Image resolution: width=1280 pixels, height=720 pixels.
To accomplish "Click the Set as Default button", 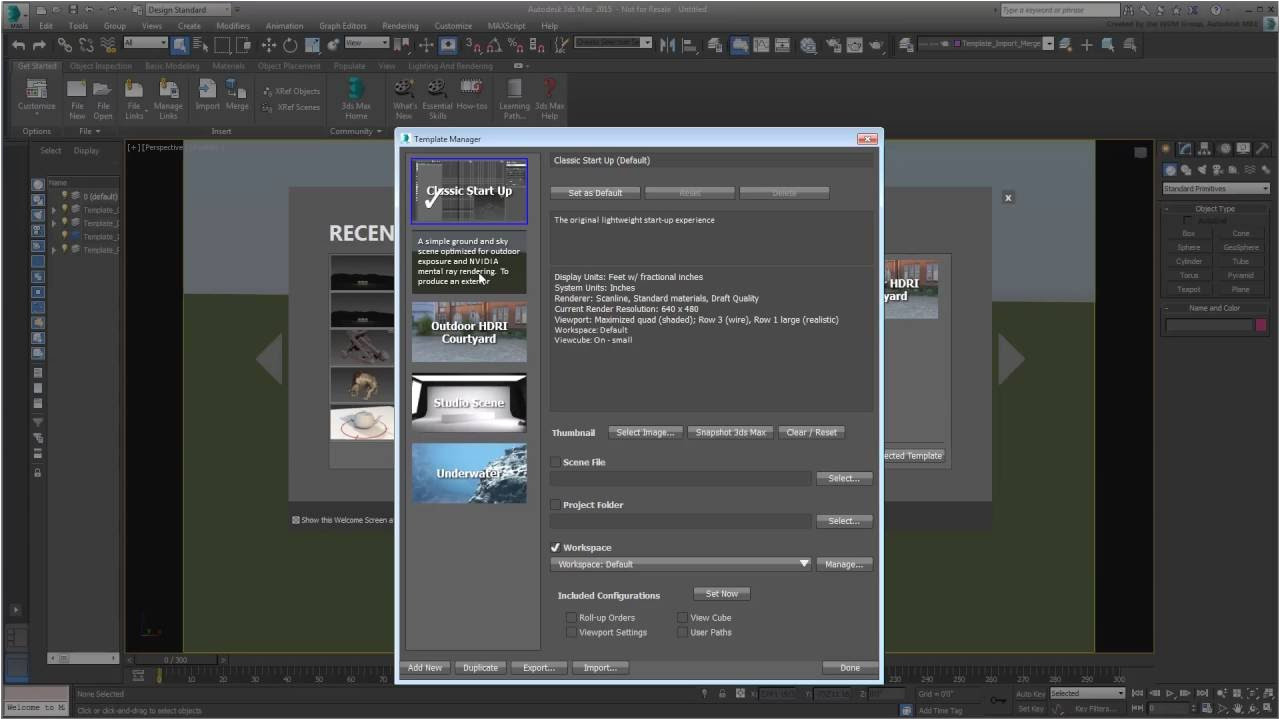I will click(x=595, y=193).
